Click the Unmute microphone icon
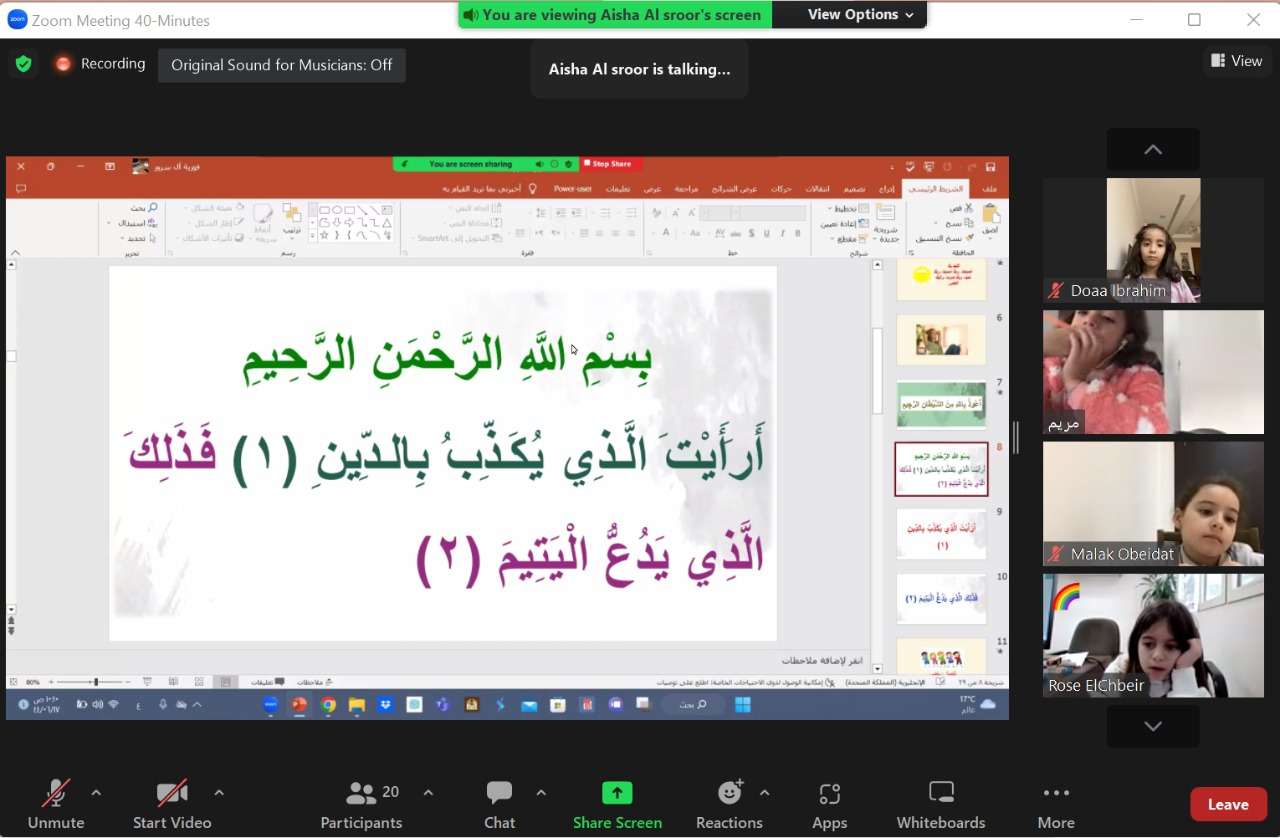This screenshot has width=1280, height=838. point(56,794)
